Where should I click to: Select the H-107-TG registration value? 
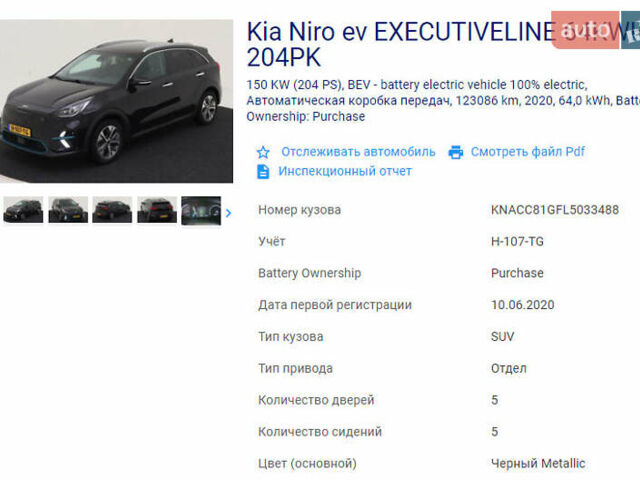[x=517, y=242]
